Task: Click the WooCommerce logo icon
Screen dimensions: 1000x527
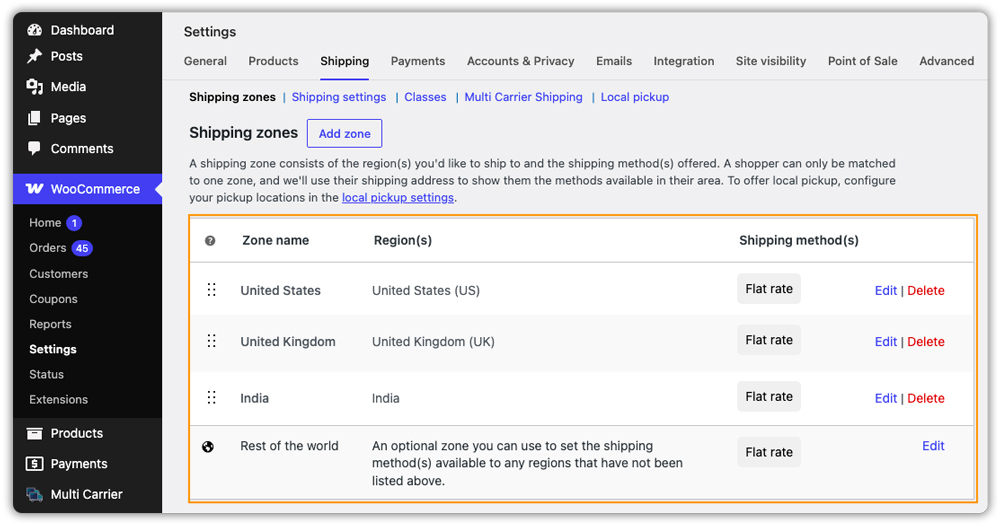Action: [x=34, y=189]
